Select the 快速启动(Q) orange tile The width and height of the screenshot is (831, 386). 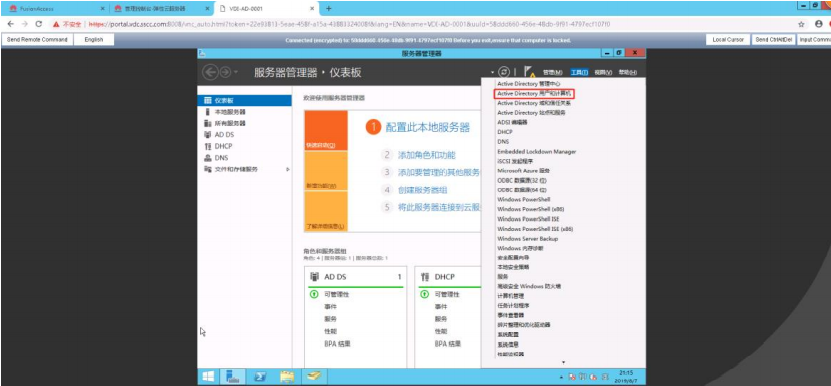326,130
